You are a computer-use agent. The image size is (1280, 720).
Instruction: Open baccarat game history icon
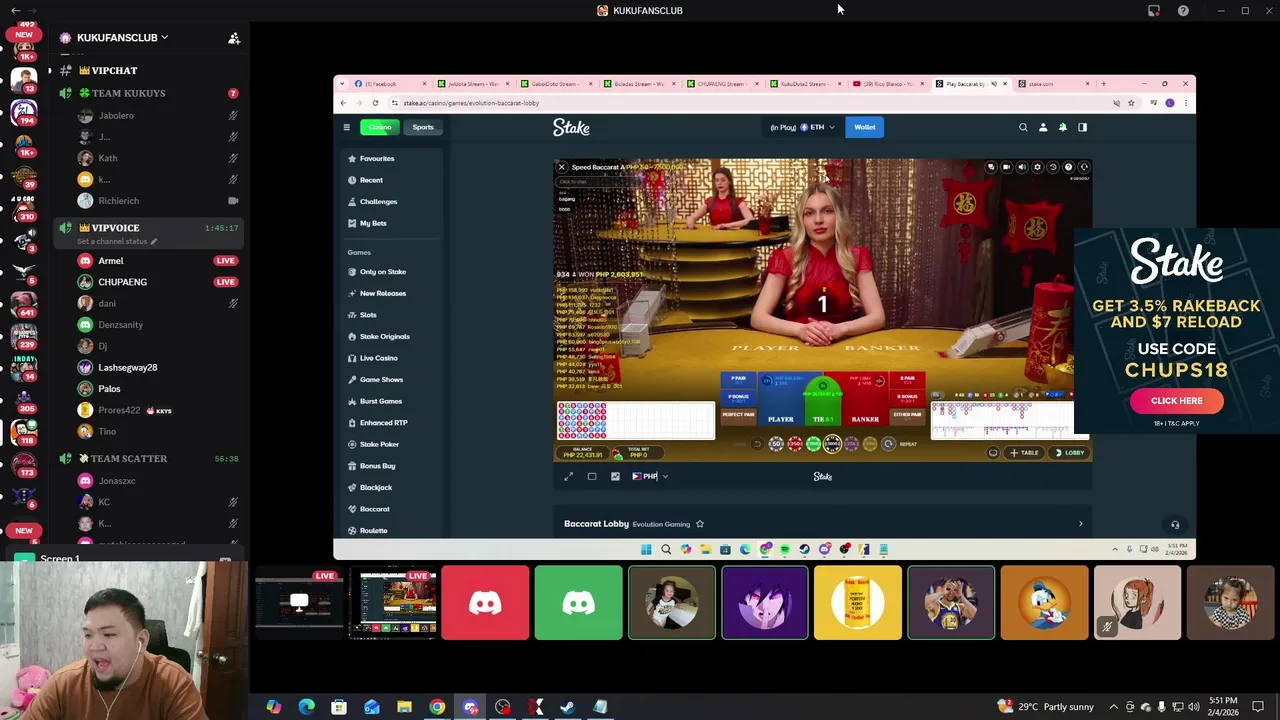pyautogui.click(x=1053, y=167)
